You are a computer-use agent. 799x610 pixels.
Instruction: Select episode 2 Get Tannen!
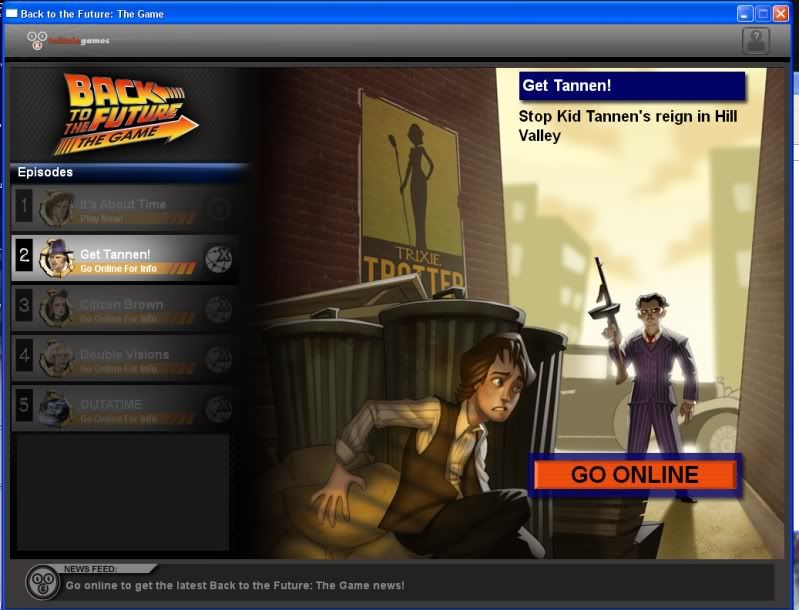pyautogui.click(x=125, y=258)
